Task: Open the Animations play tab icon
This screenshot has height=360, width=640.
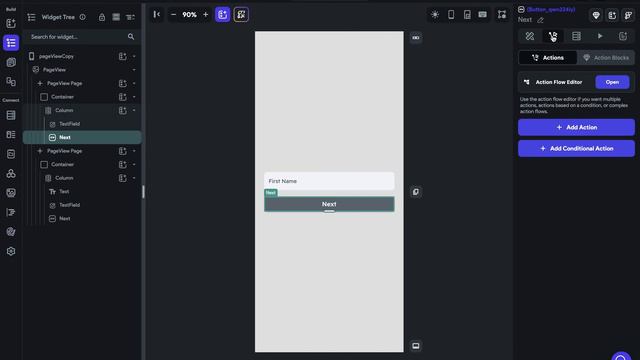Action: (600, 36)
